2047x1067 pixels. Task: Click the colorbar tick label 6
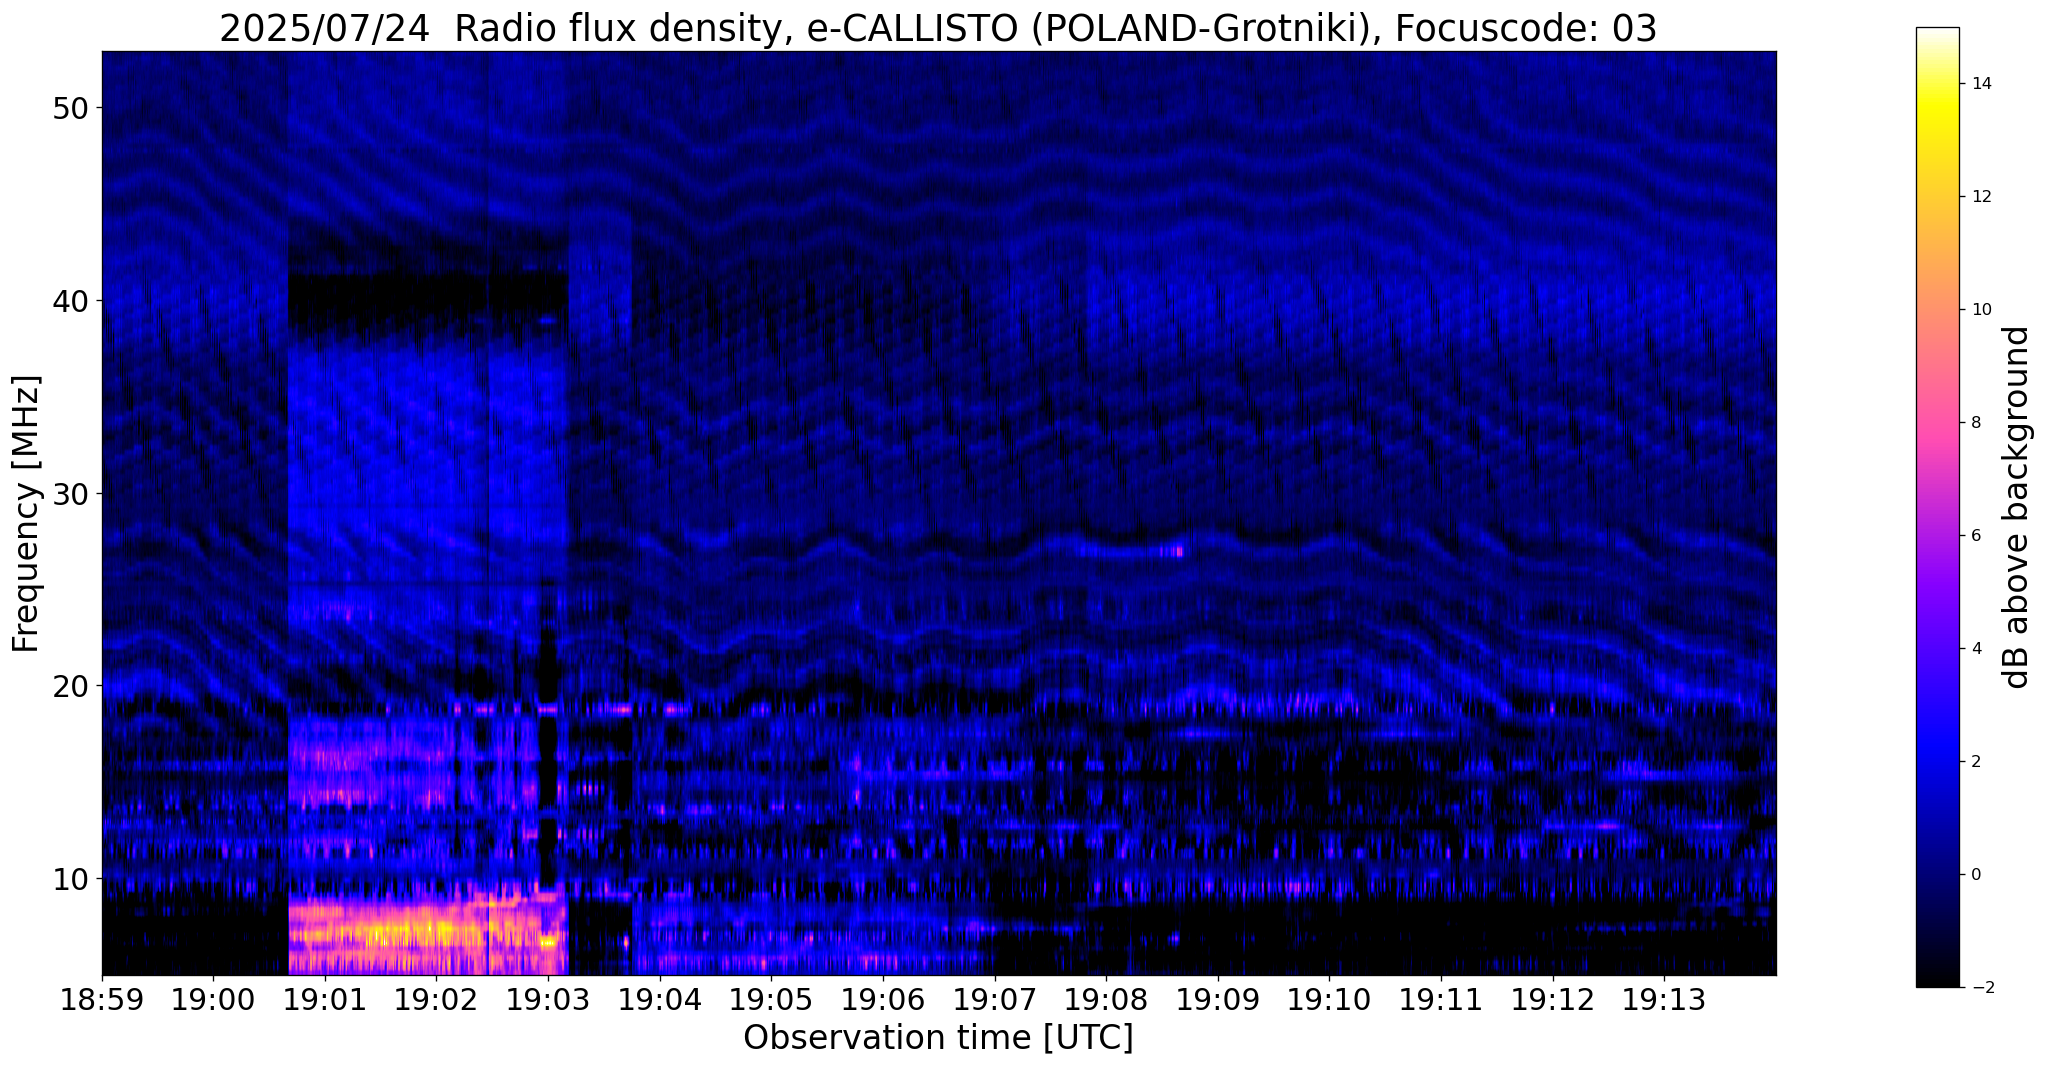(1975, 536)
